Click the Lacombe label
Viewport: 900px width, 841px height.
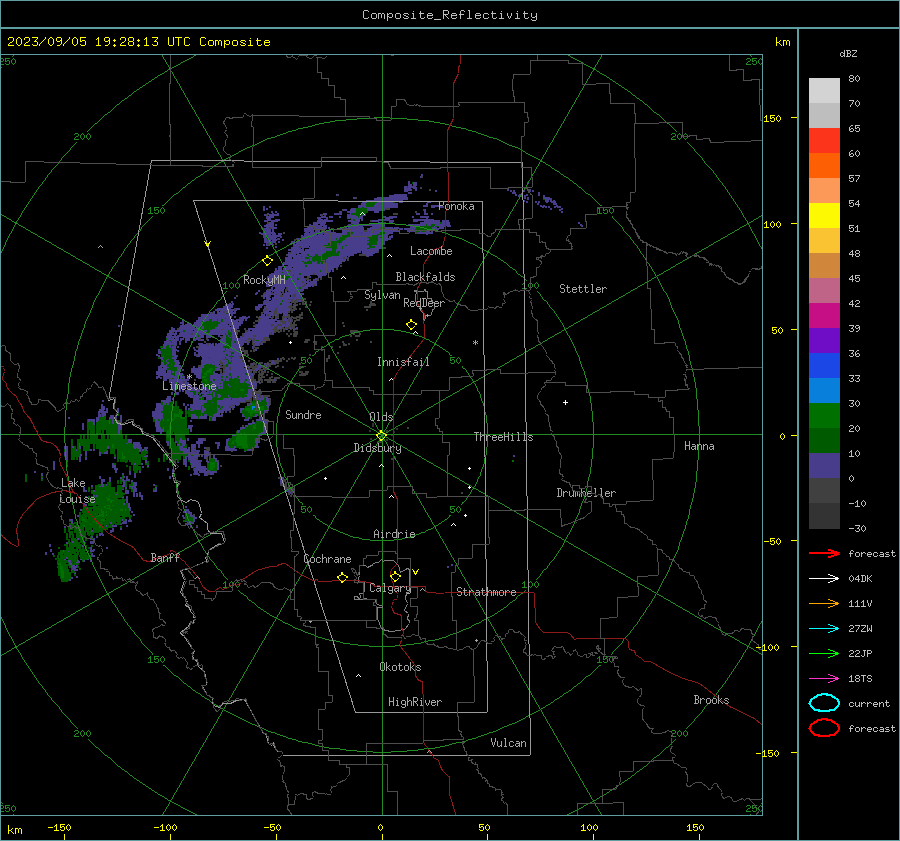click(x=431, y=251)
